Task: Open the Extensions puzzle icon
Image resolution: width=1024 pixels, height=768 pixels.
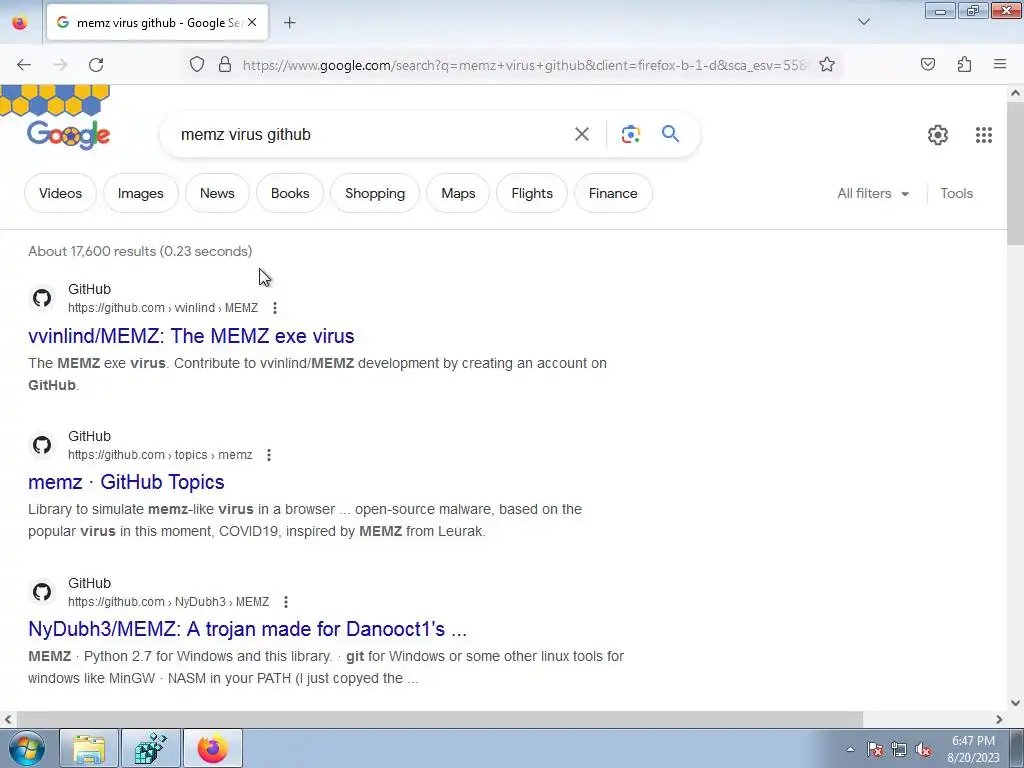Action: click(x=964, y=65)
